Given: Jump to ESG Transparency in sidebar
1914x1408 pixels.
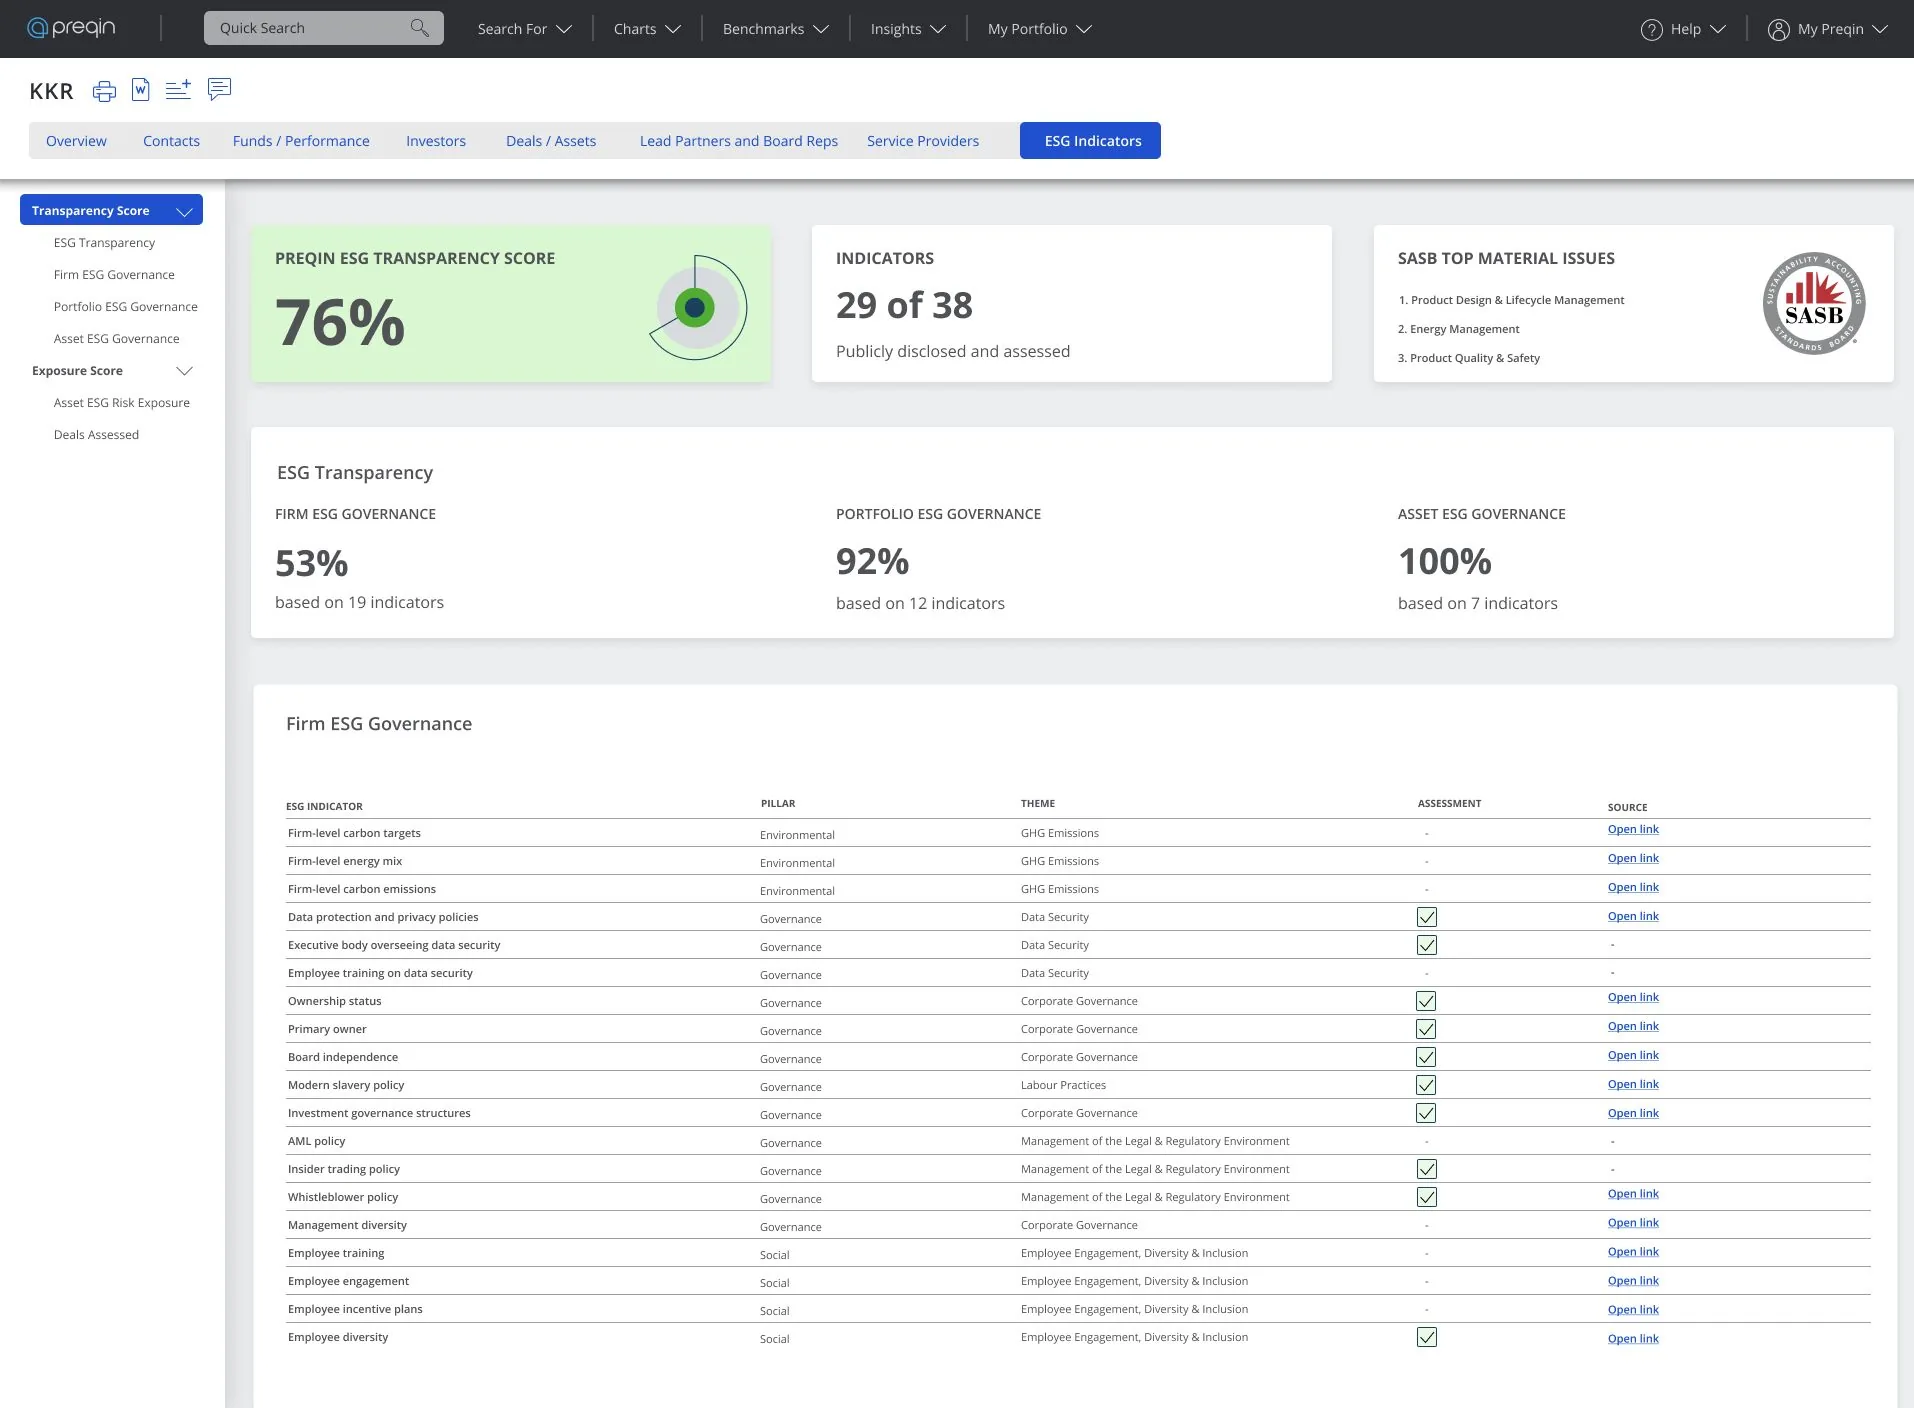Looking at the screenshot, I should [104, 243].
